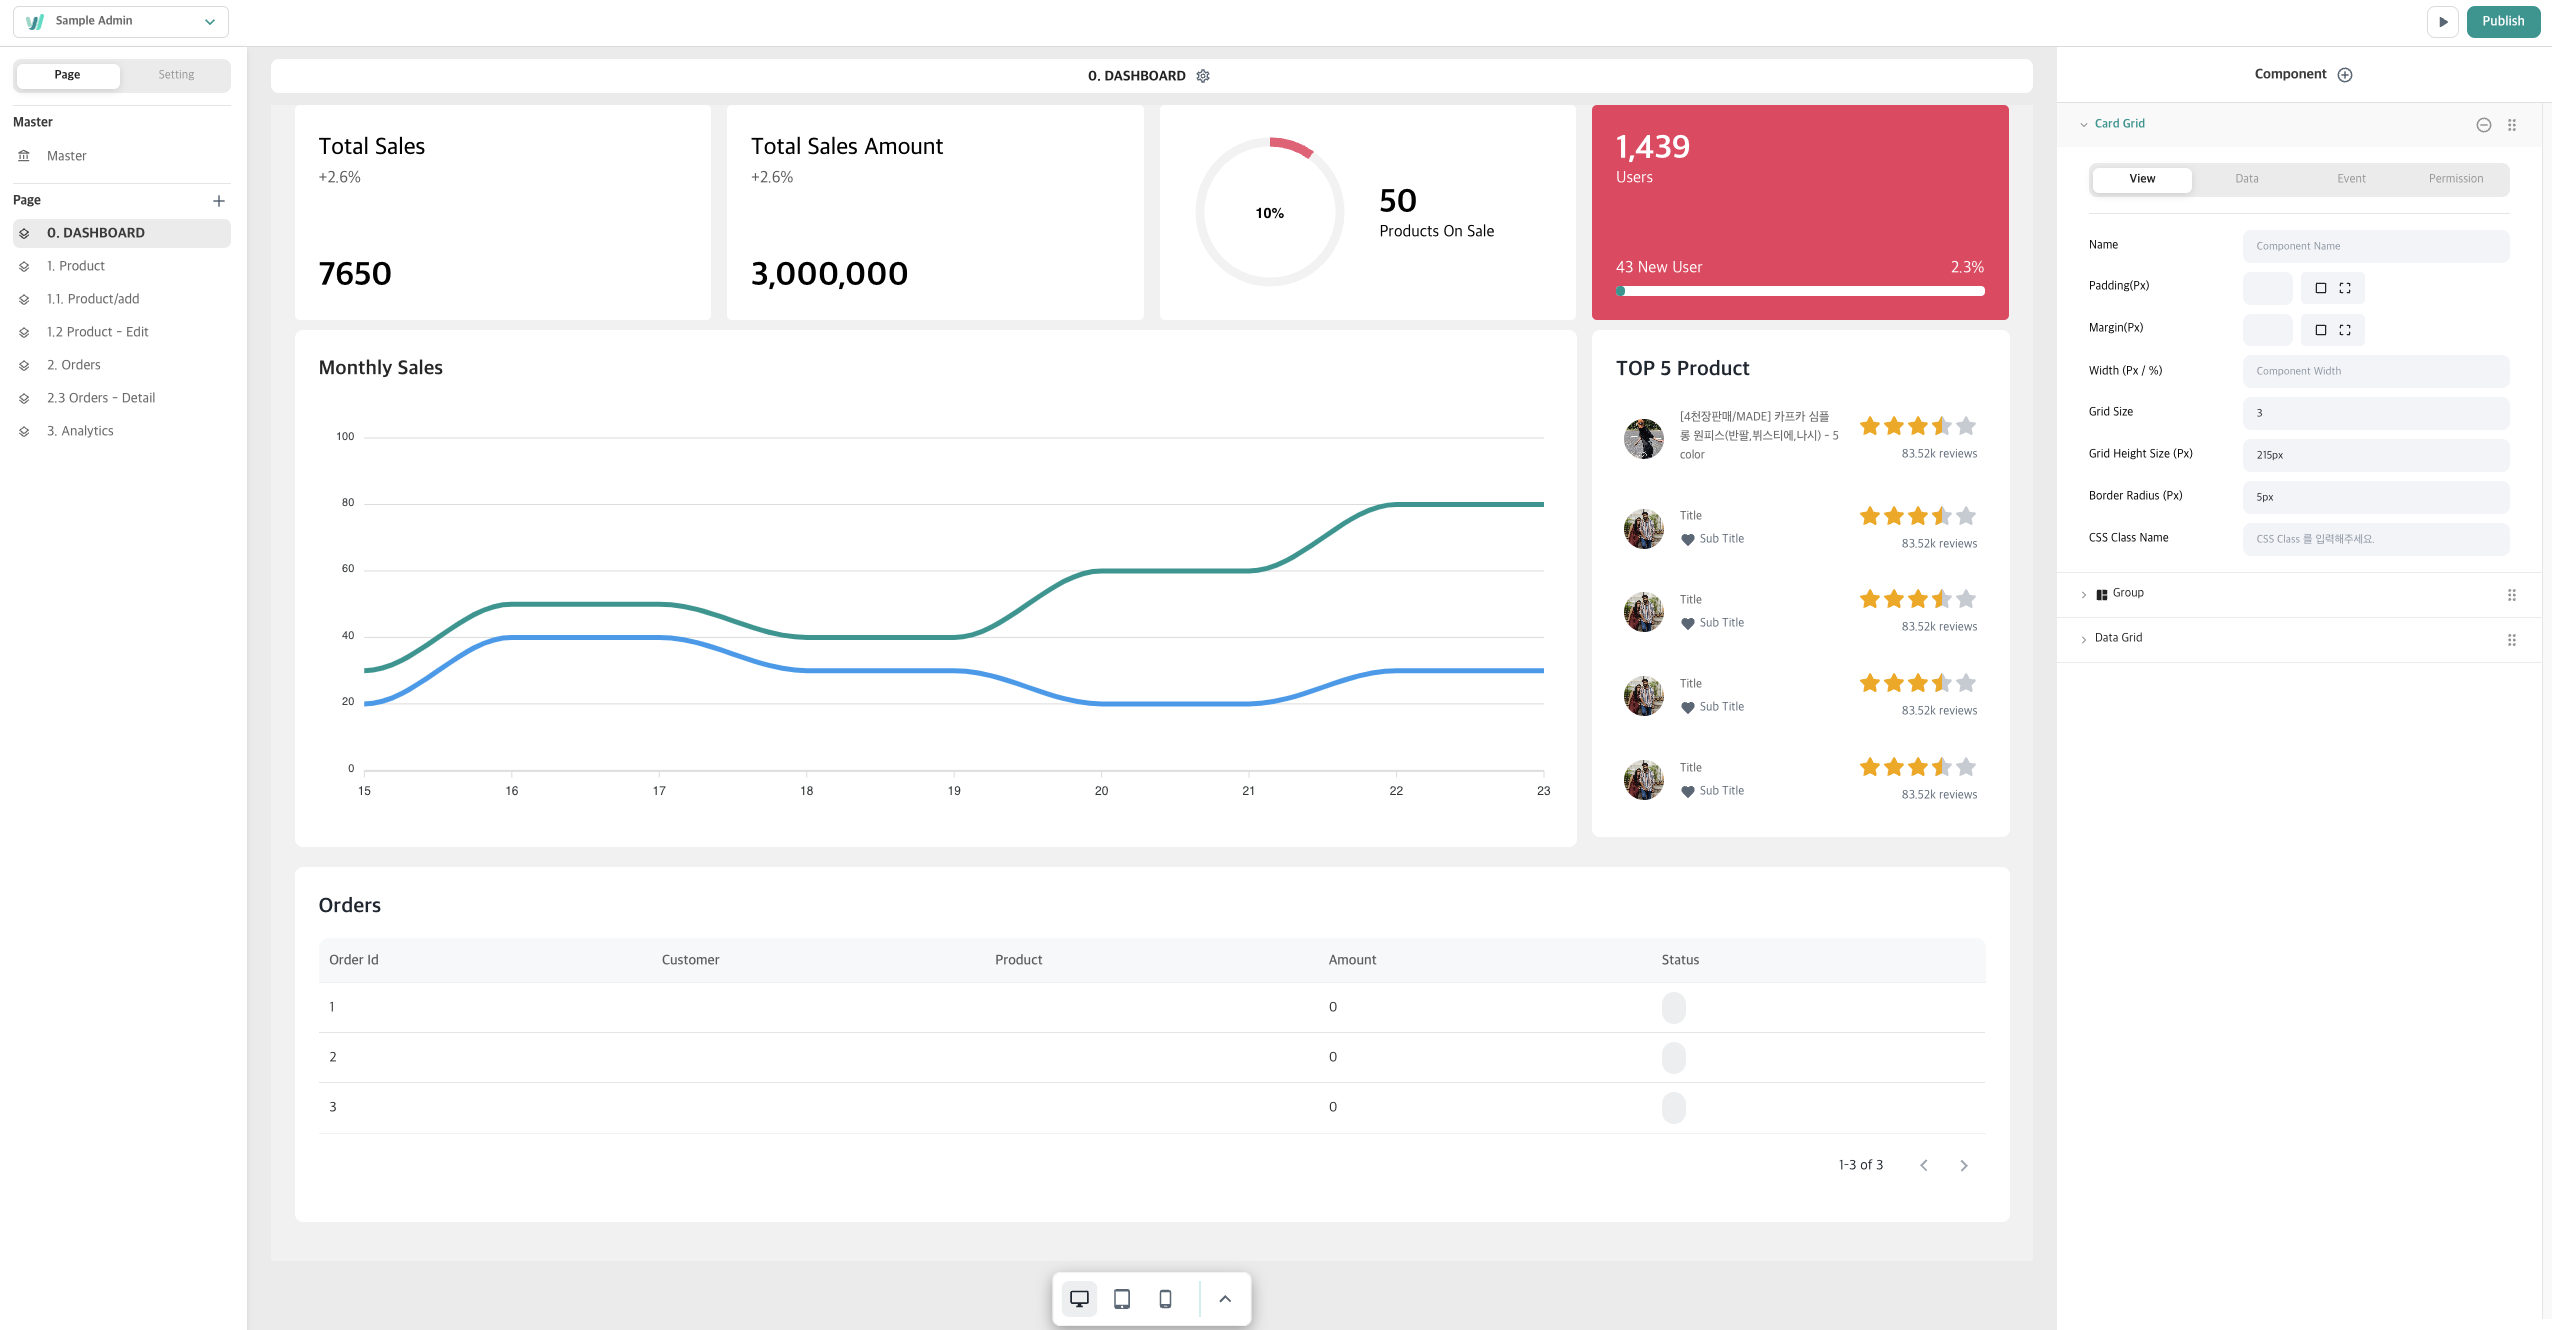The image size is (2552, 1330).
Task: Toggle to tablet viewport layout
Action: [x=1122, y=1298]
